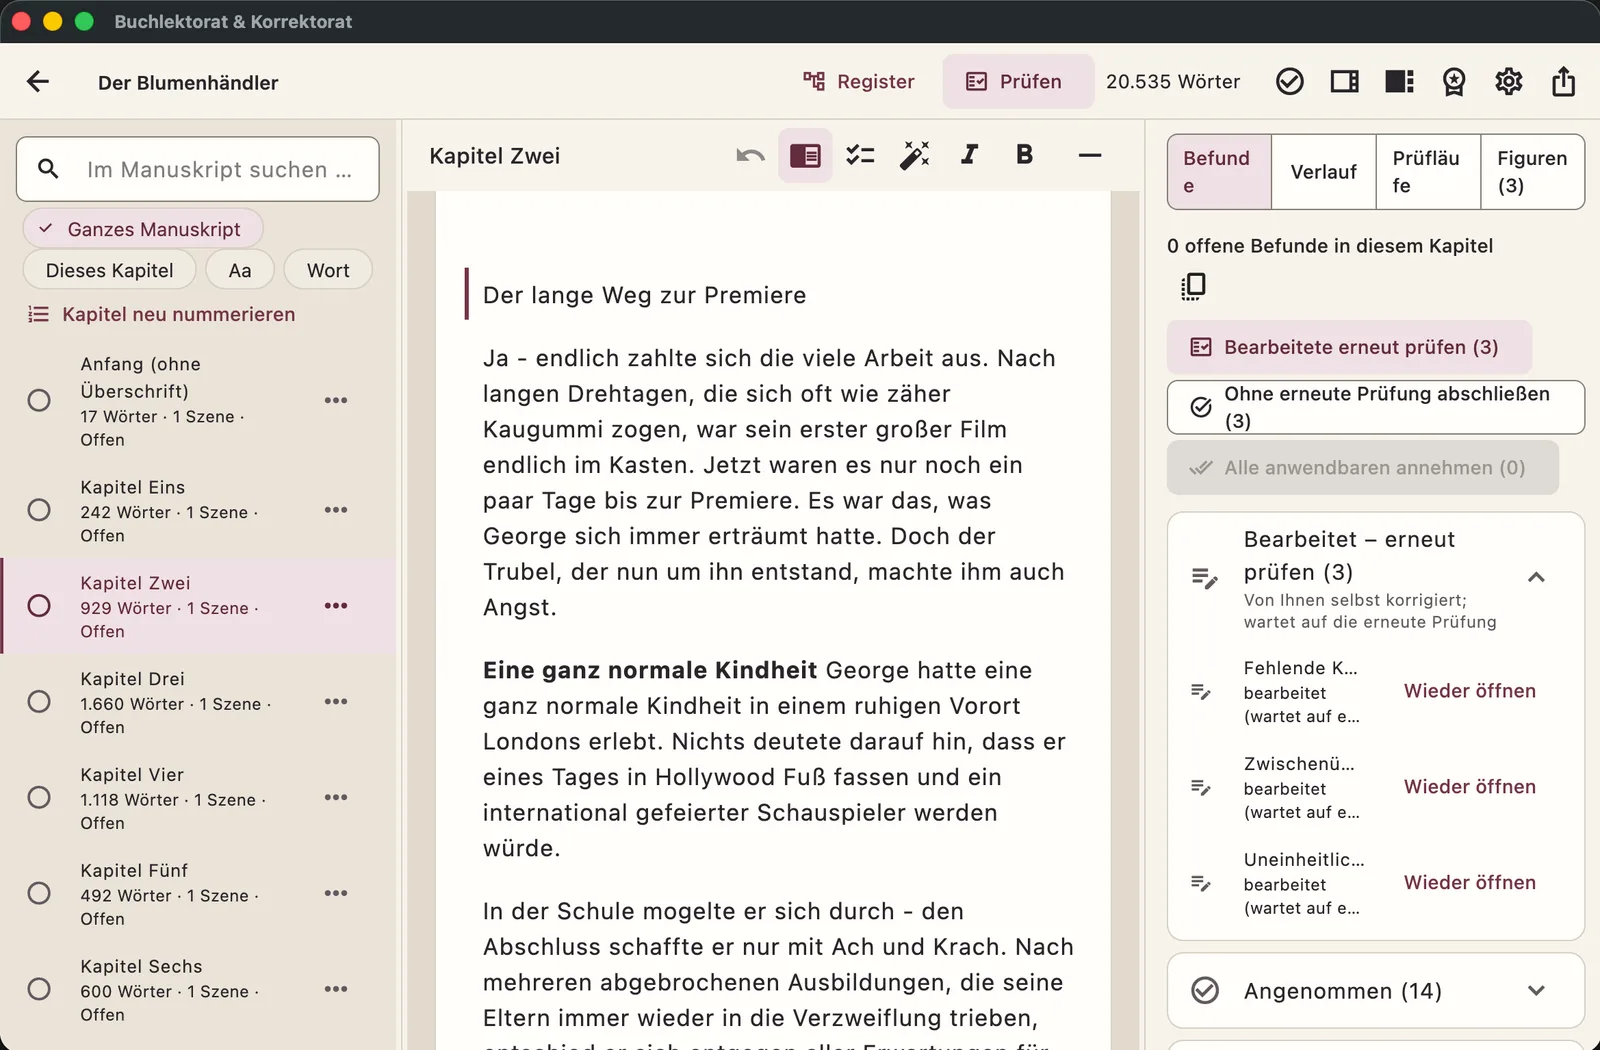
Task: Click the checklist icon in editor toolbar
Action: point(860,156)
